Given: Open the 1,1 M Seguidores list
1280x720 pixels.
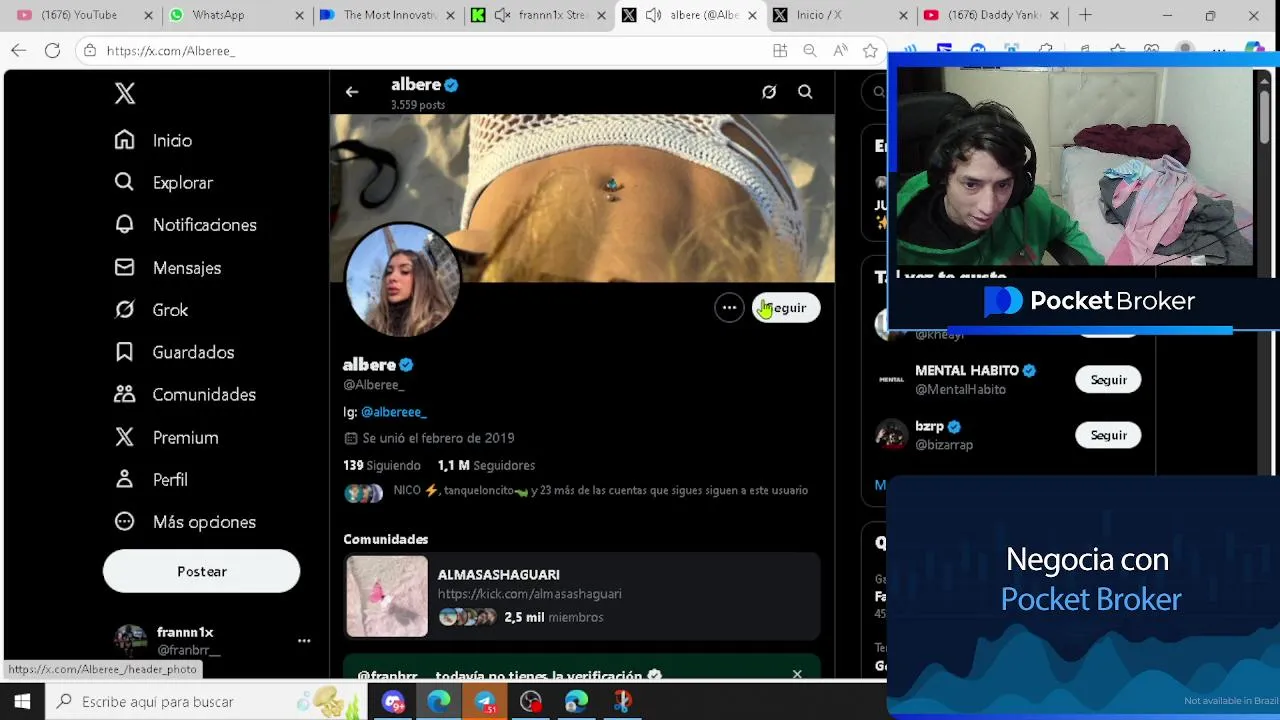Looking at the screenshot, I should (486, 465).
